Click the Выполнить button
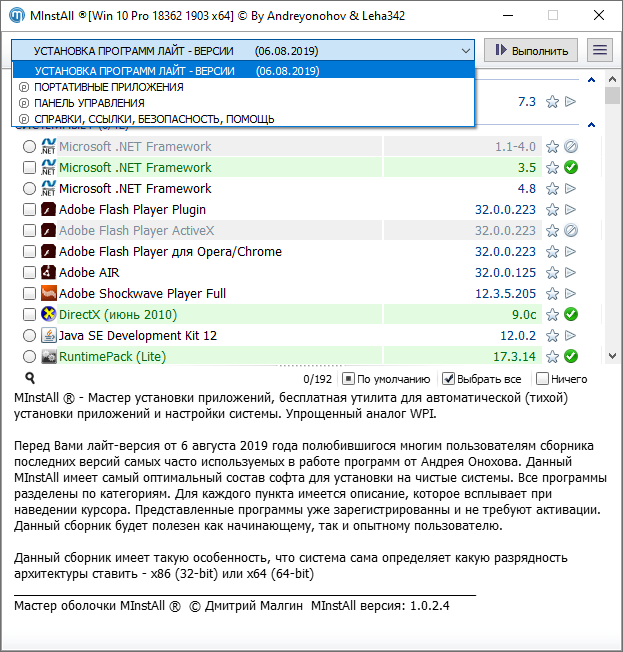 (x=531, y=50)
